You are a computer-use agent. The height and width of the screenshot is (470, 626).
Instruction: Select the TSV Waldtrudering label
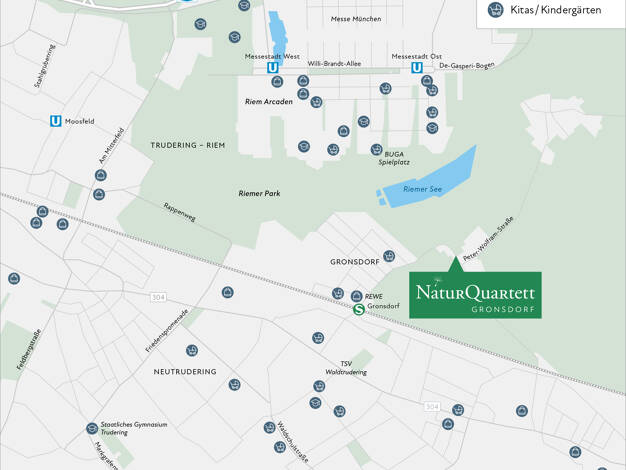[x=346, y=368]
